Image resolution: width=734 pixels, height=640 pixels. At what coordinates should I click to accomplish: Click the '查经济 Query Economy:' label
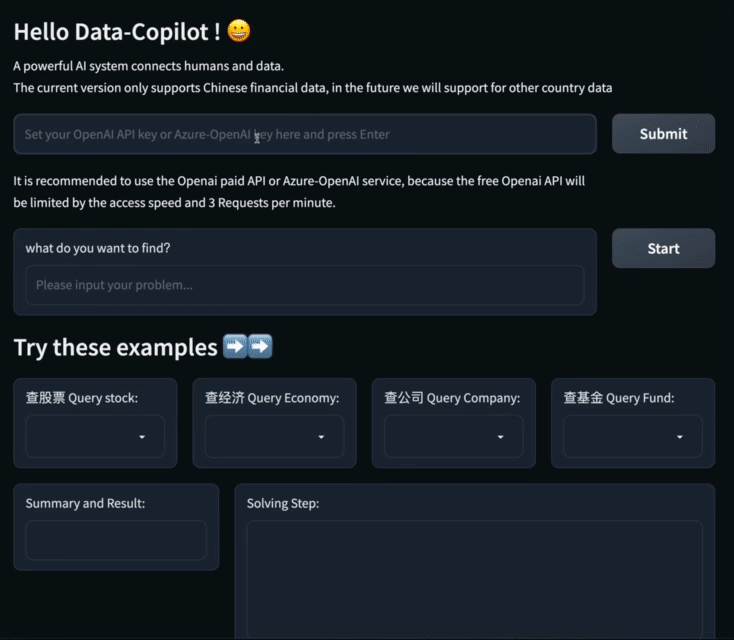pyautogui.click(x=272, y=398)
